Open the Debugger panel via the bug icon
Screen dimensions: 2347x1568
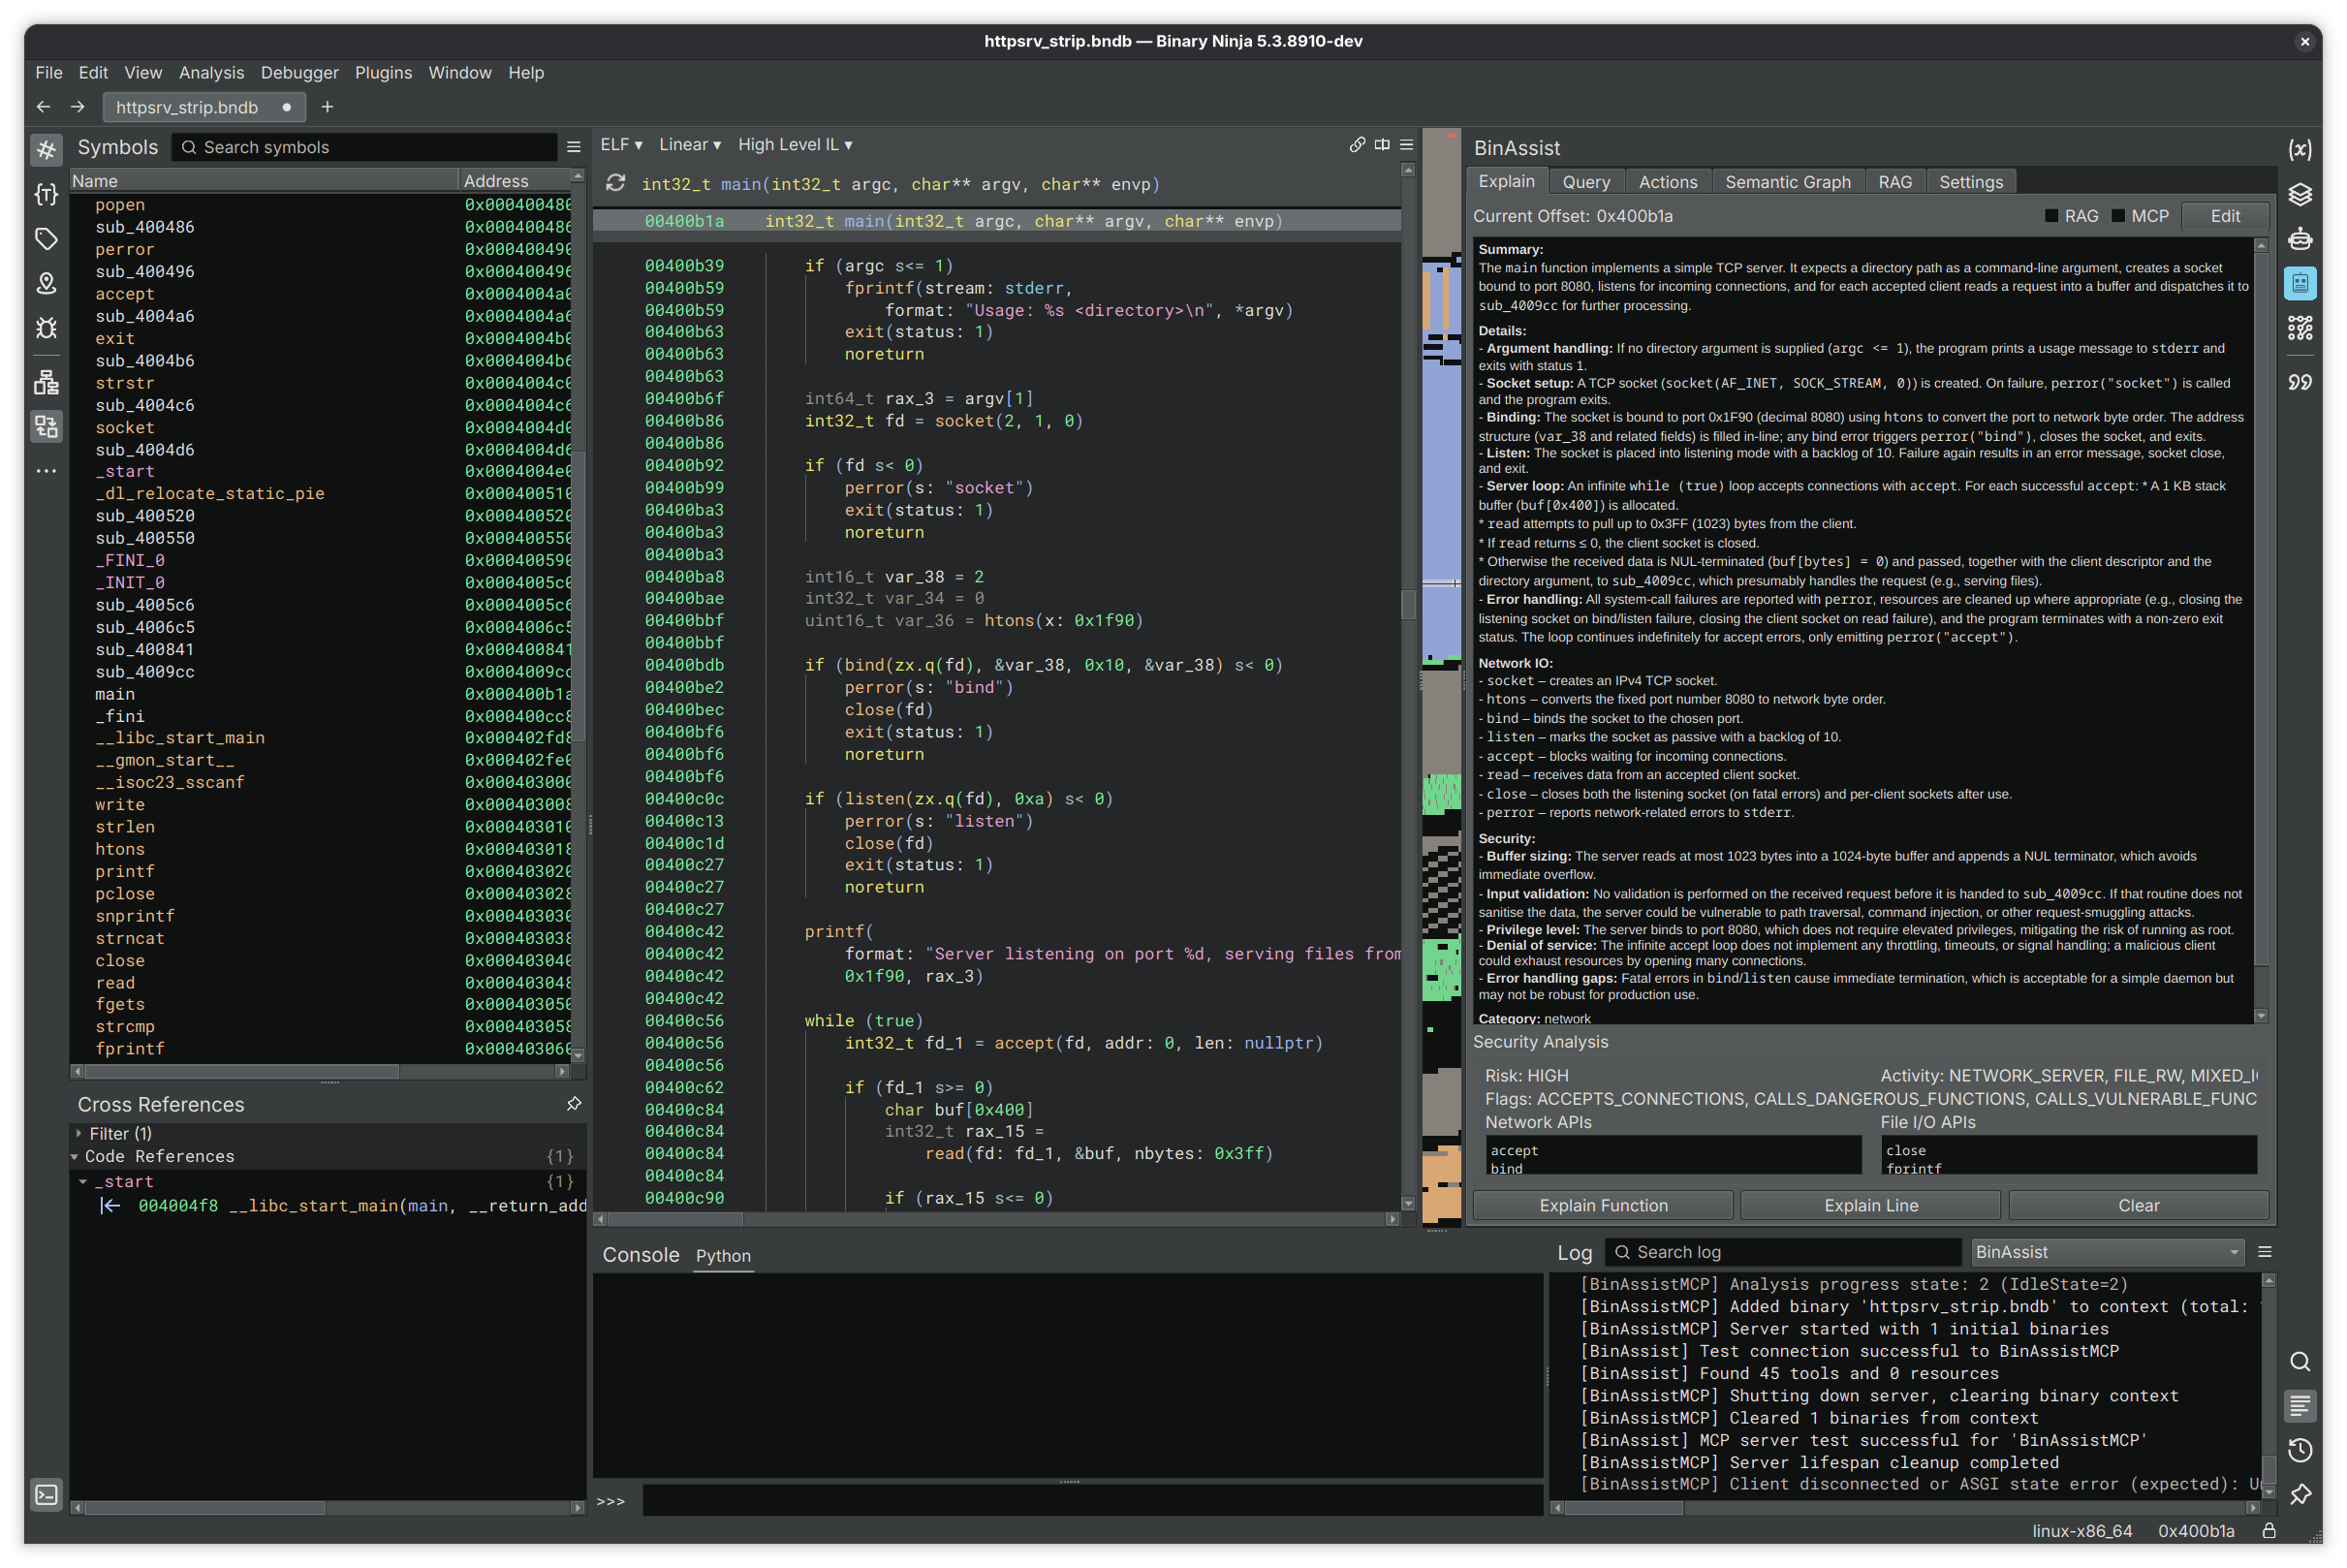point(46,328)
